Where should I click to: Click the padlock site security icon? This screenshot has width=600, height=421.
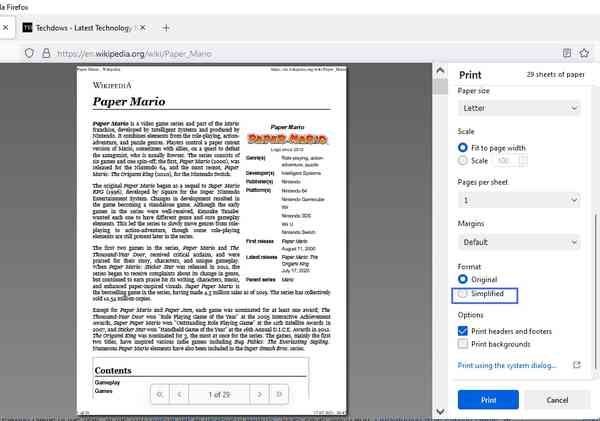(46, 53)
